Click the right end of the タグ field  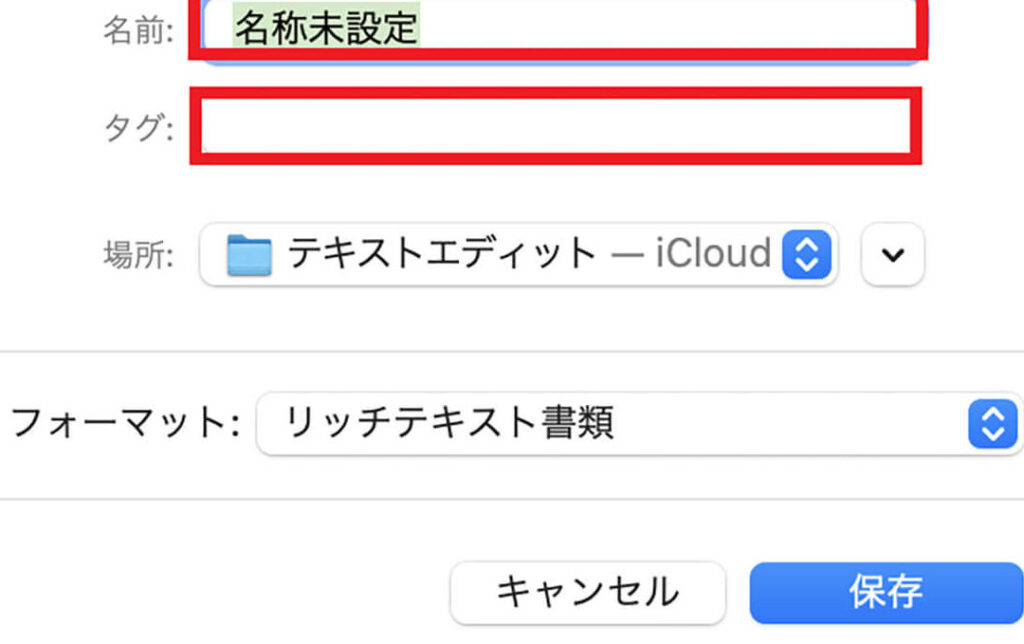pyautogui.click(x=880, y=126)
